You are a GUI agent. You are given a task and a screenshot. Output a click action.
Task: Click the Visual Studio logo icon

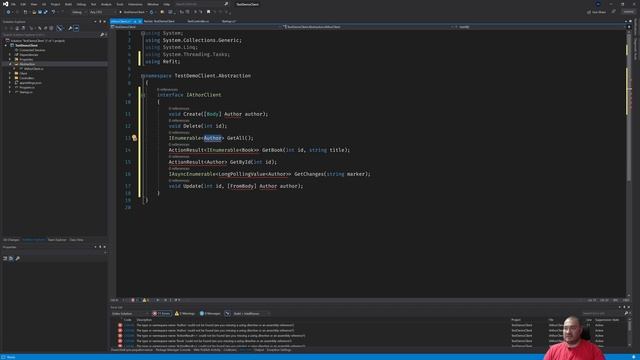click(5, 4)
